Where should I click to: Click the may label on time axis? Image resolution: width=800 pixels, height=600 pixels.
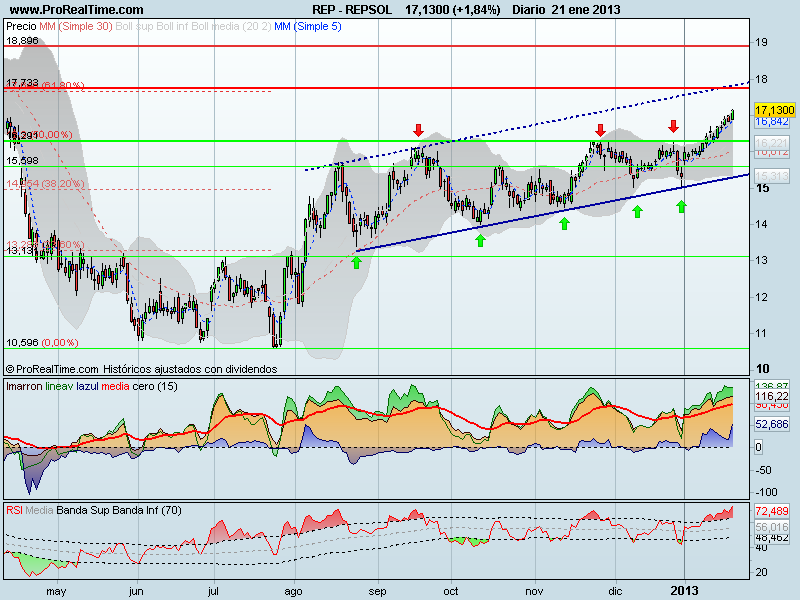(56, 592)
